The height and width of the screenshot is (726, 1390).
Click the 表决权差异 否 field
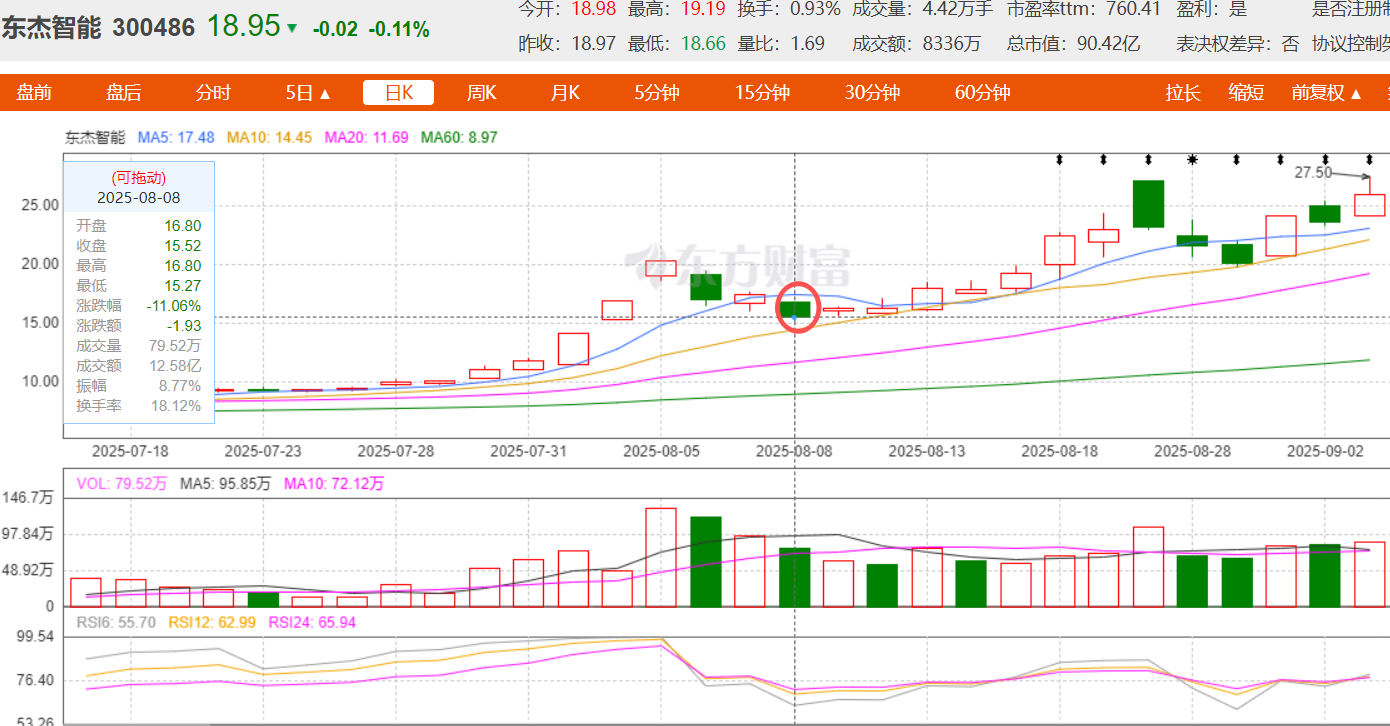coord(1238,43)
